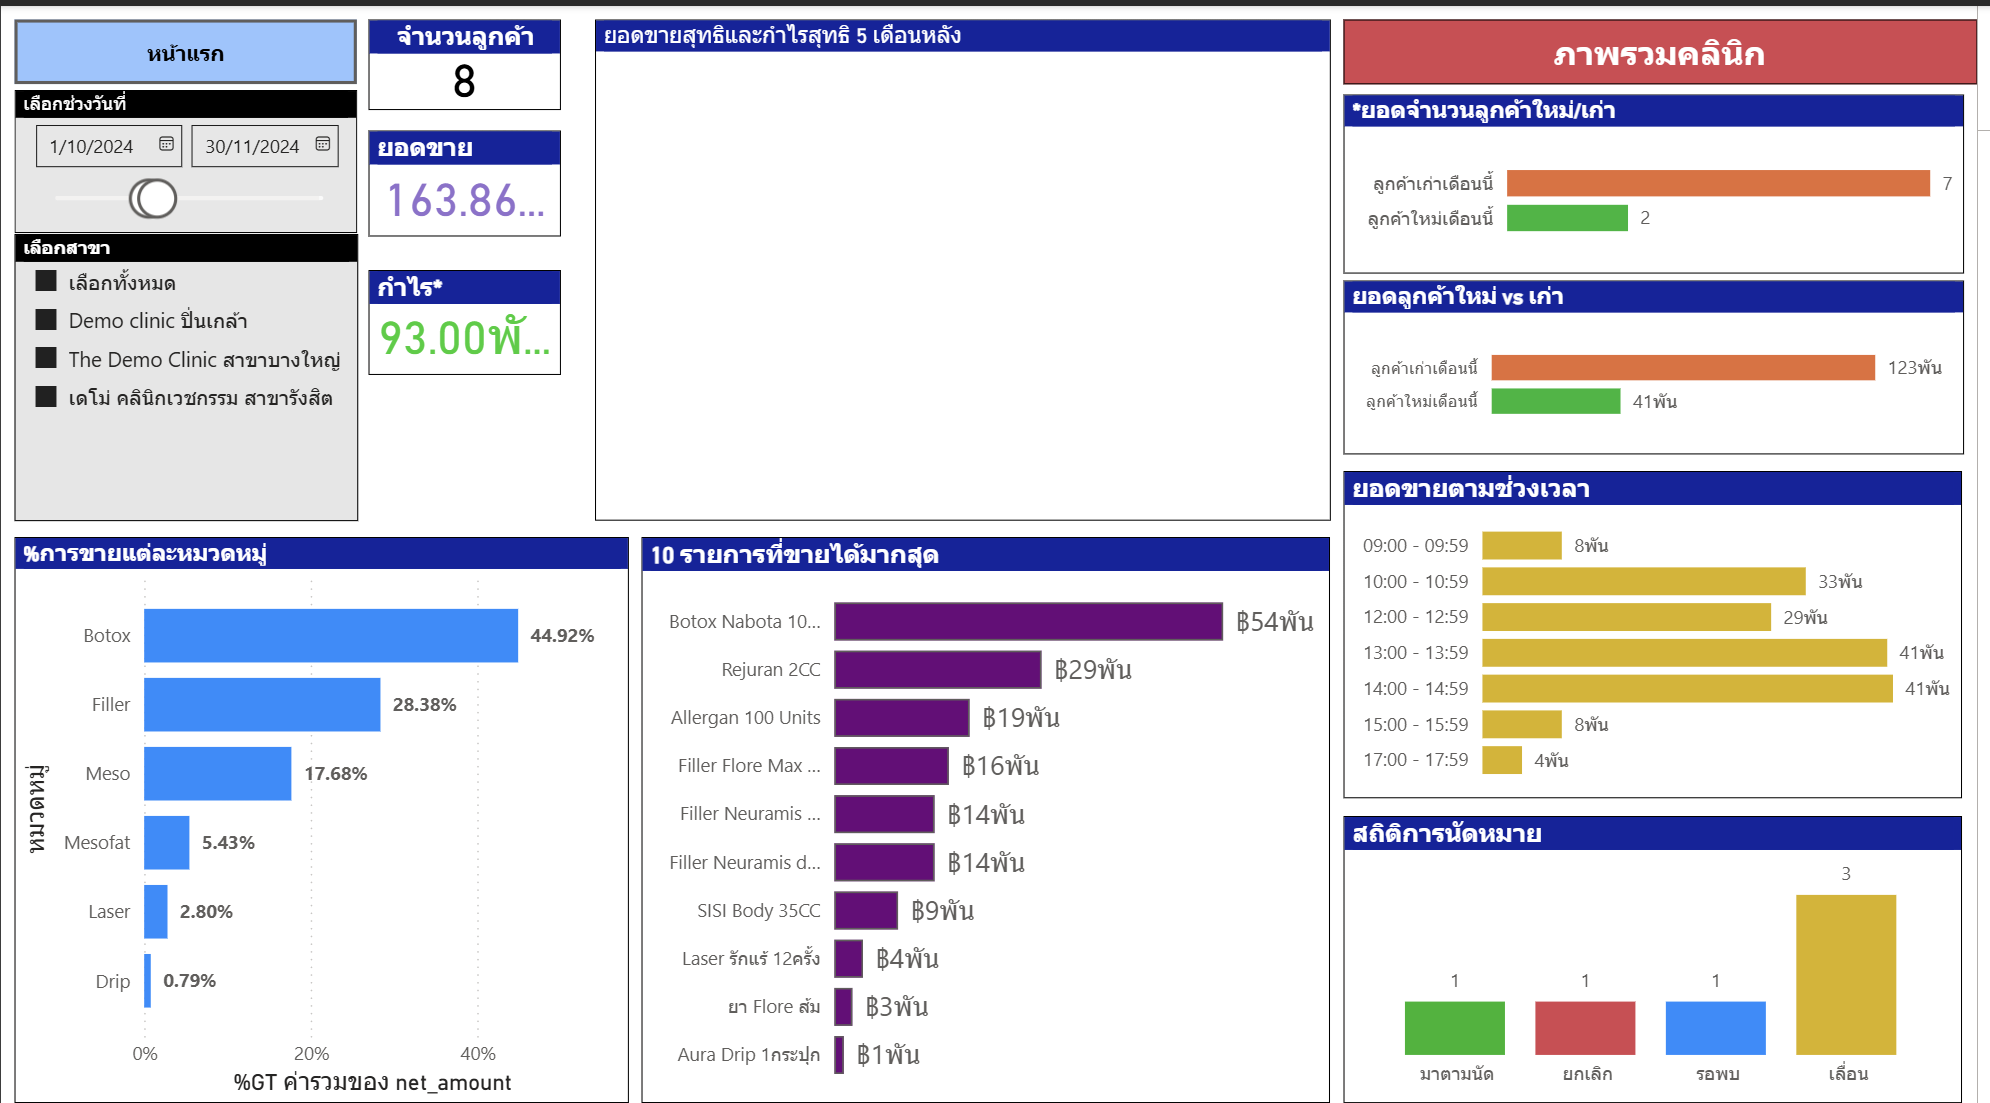Select the The Demo Clinic สาขาบางใหญ่ checkbox

(46, 359)
